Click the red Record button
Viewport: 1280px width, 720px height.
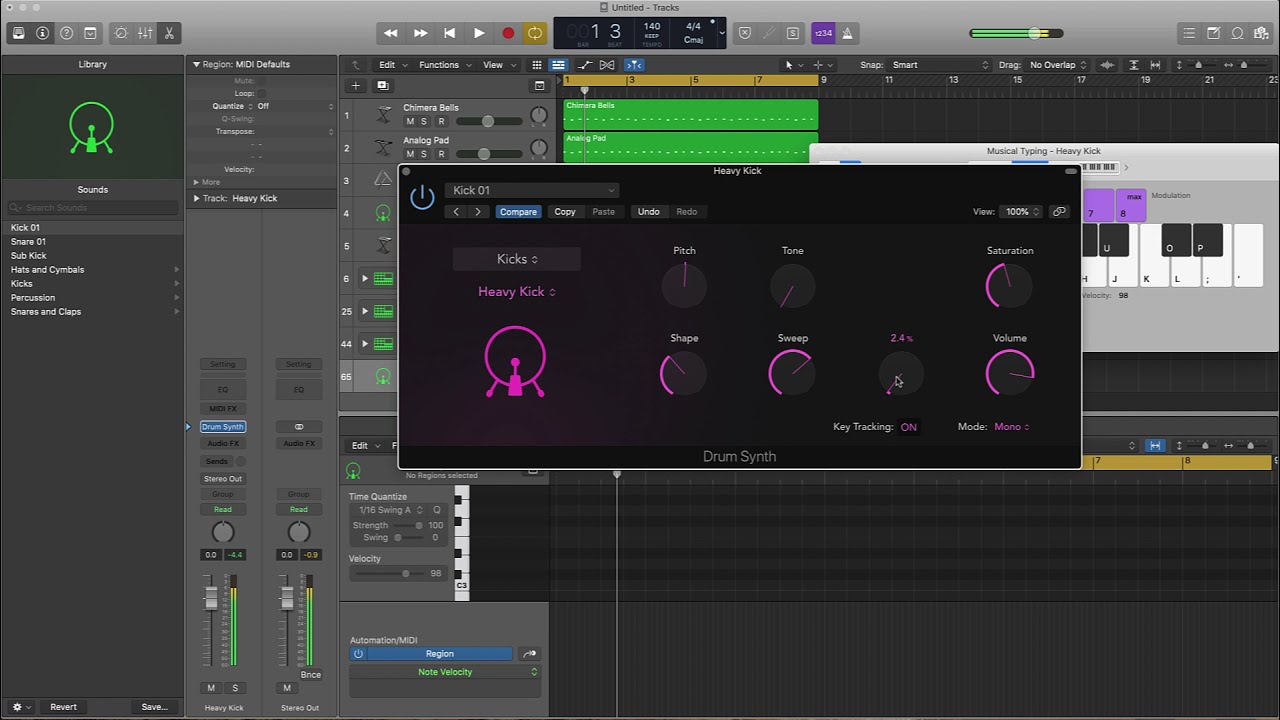[508, 33]
